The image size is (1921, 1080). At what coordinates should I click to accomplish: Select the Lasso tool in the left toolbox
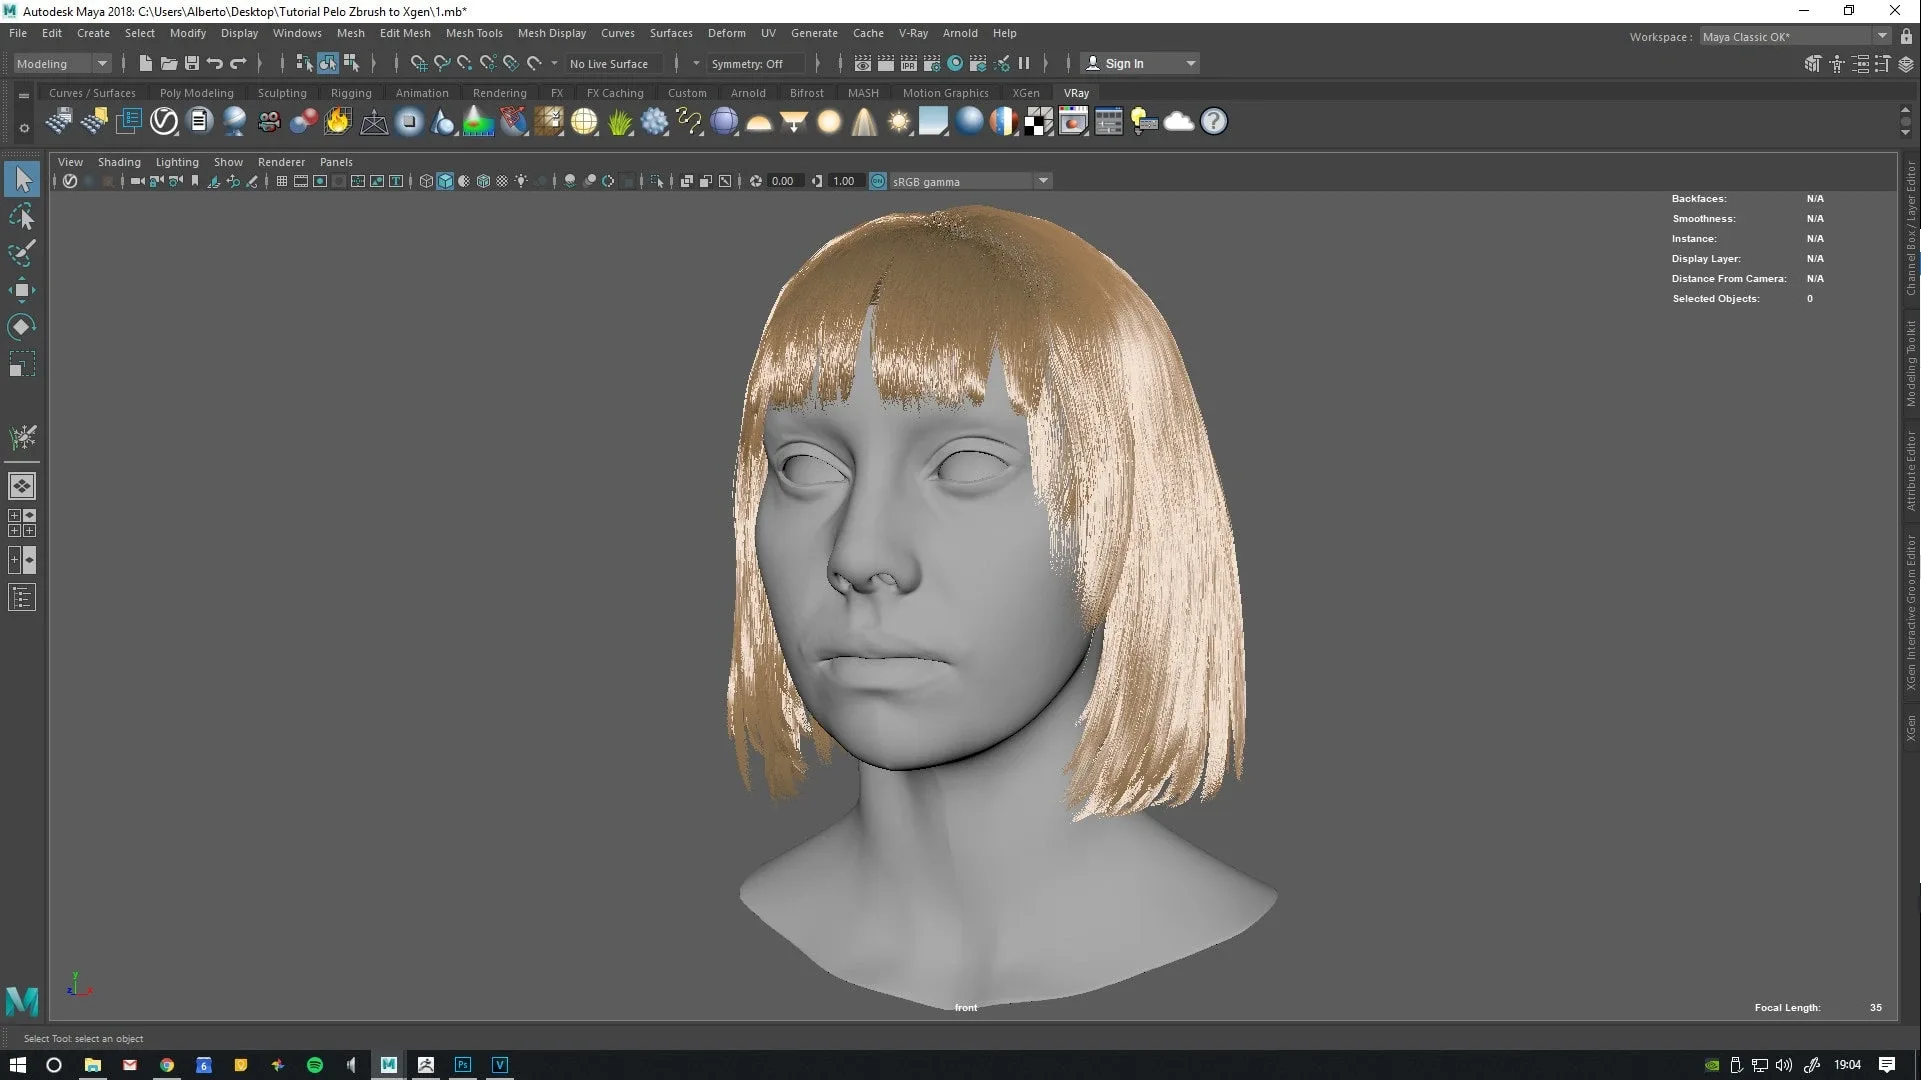point(22,217)
